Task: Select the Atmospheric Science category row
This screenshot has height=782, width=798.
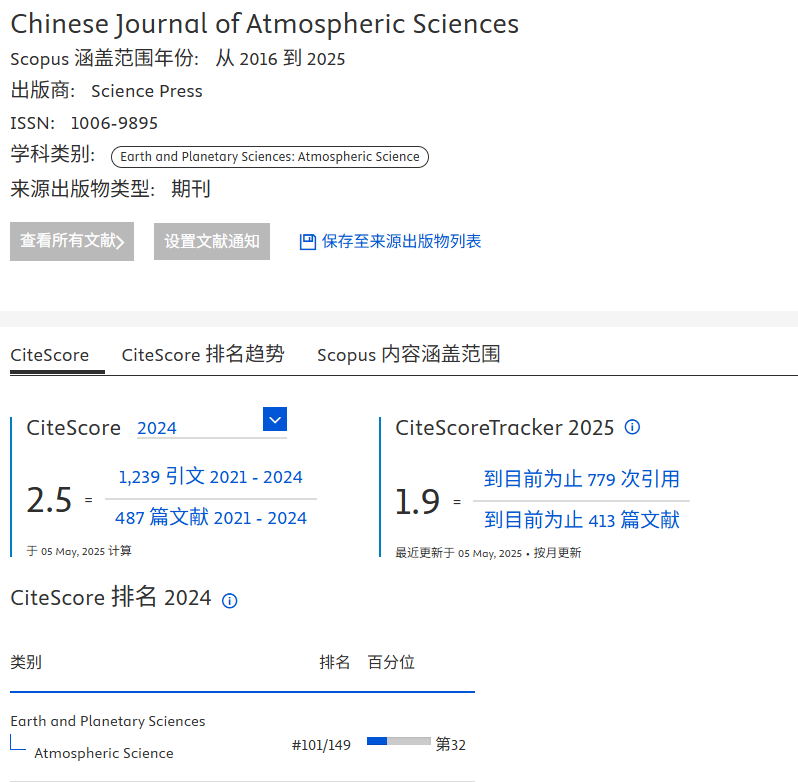Action: pos(104,753)
